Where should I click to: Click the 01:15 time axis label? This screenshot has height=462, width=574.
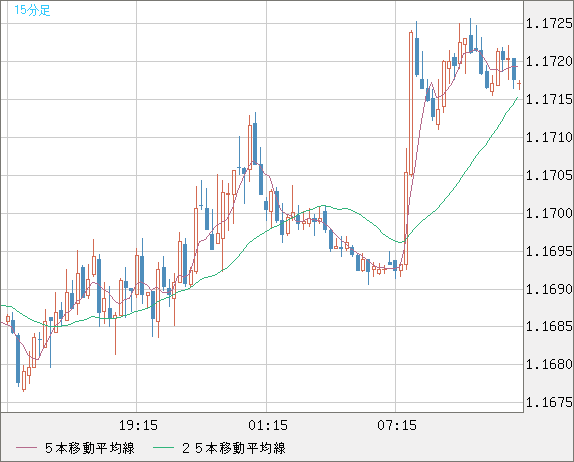coord(268,425)
